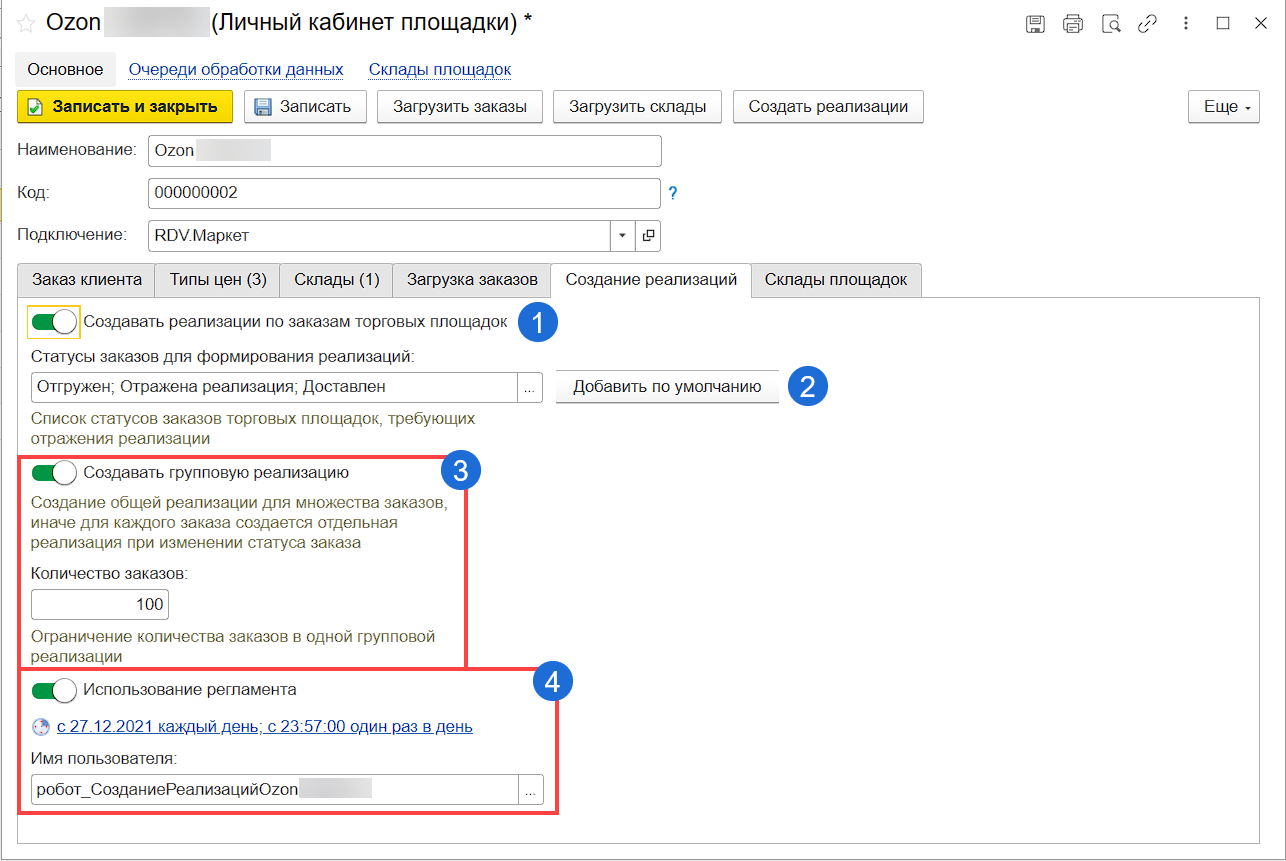
Task: Click the Записать и закрыть button
Action: [125, 107]
